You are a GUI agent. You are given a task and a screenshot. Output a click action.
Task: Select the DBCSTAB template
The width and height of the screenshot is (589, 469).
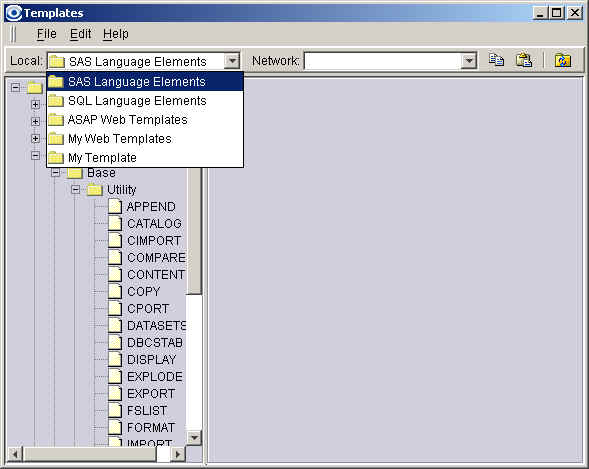[155, 343]
